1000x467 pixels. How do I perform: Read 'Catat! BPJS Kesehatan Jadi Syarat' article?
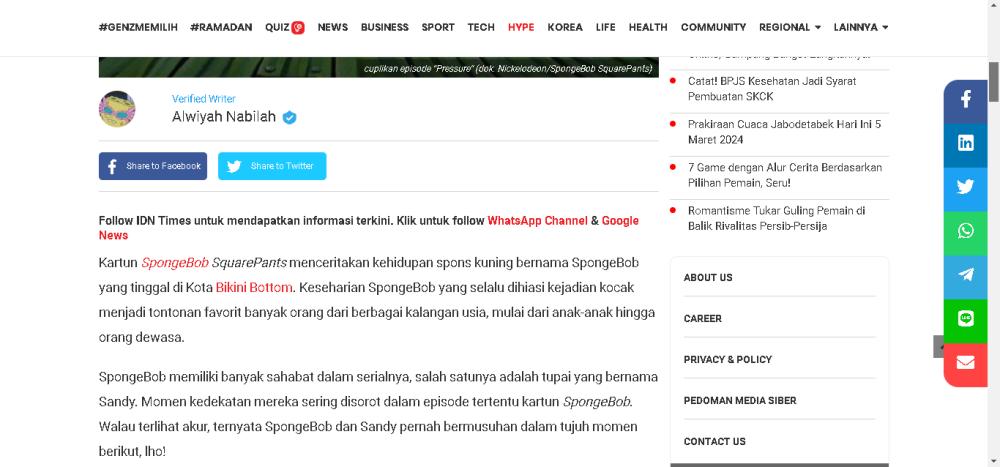772,89
